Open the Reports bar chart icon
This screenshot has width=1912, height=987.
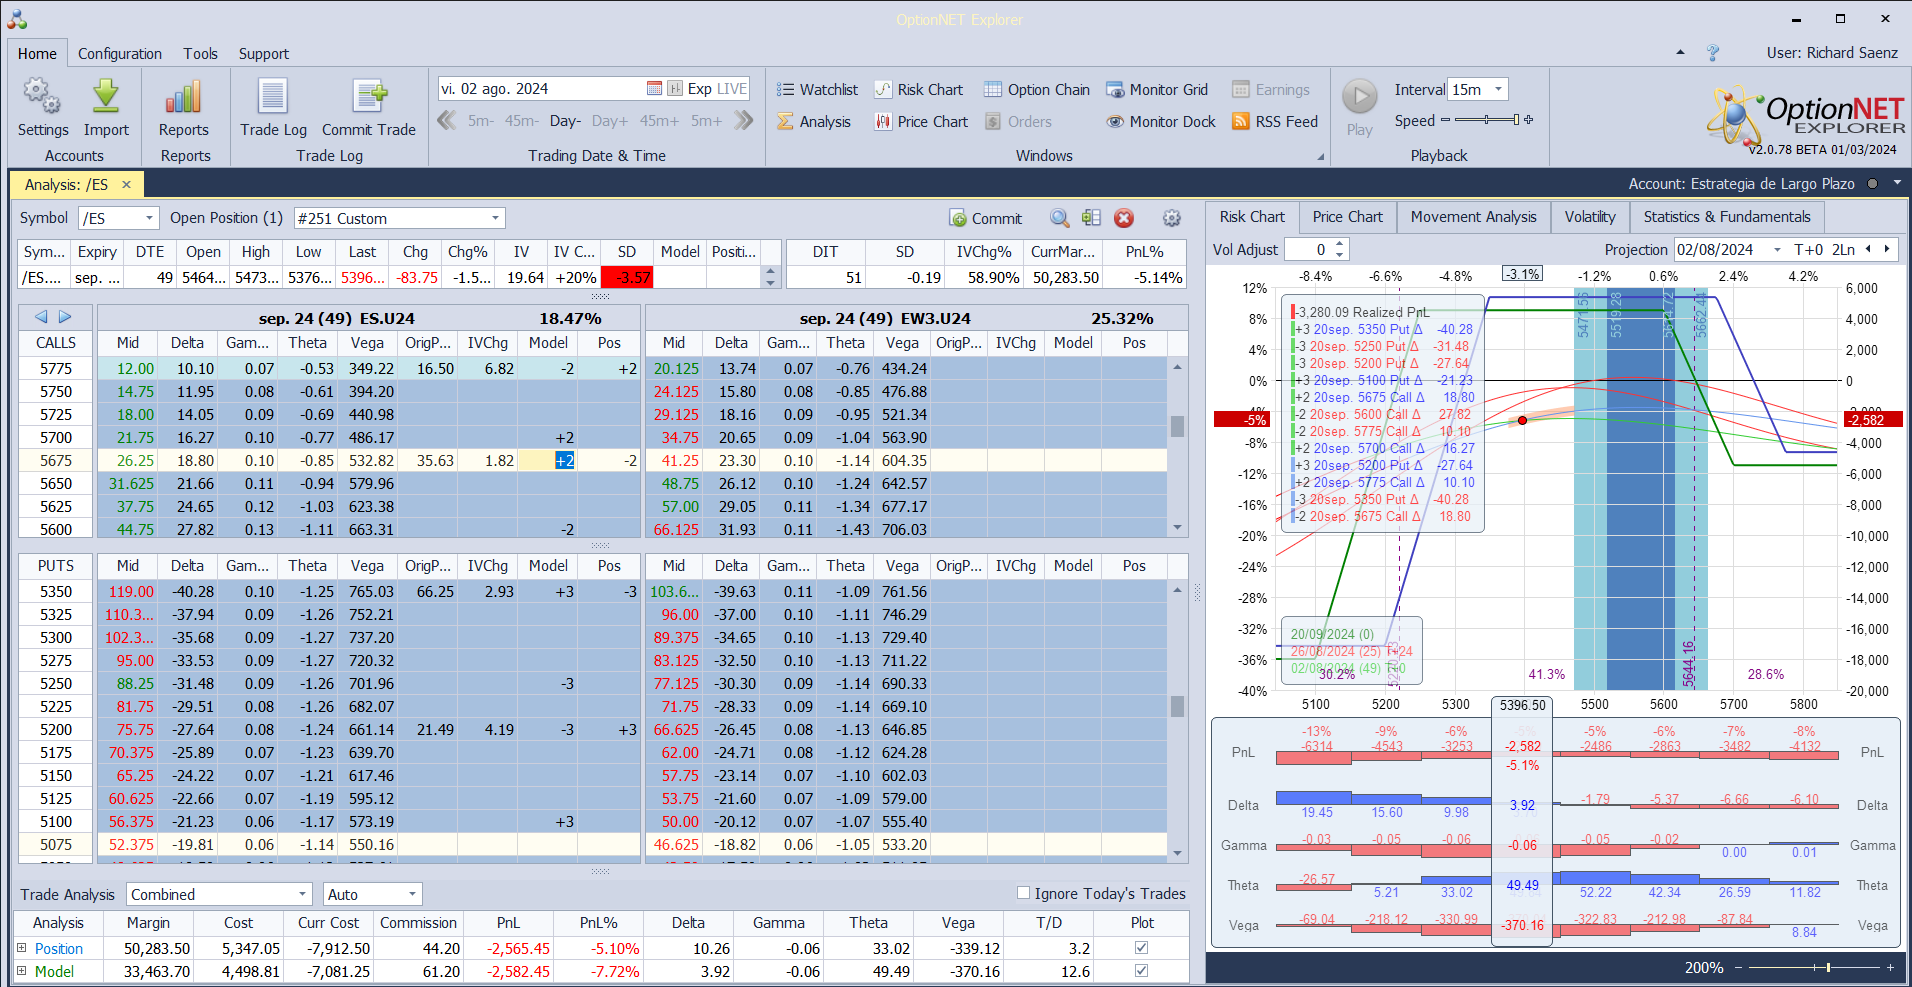tap(184, 97)
